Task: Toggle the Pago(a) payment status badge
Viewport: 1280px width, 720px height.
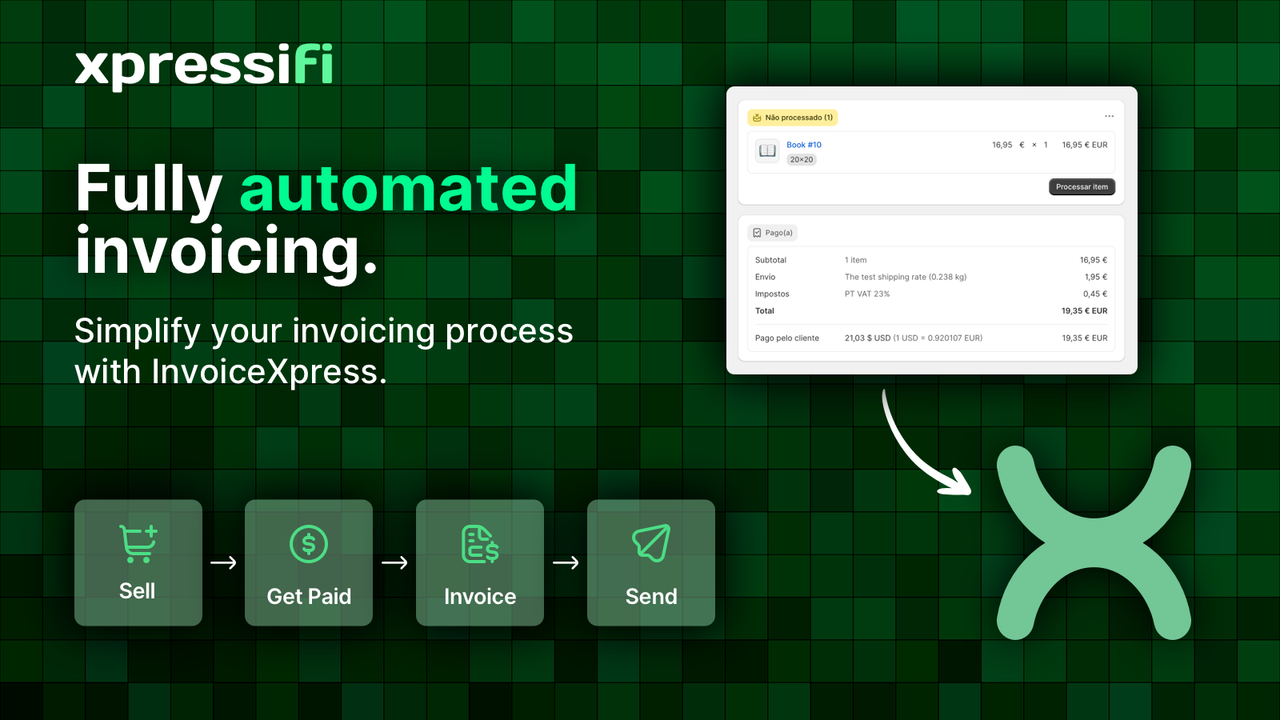Action: pyautogui.click(x=772, y=232)
